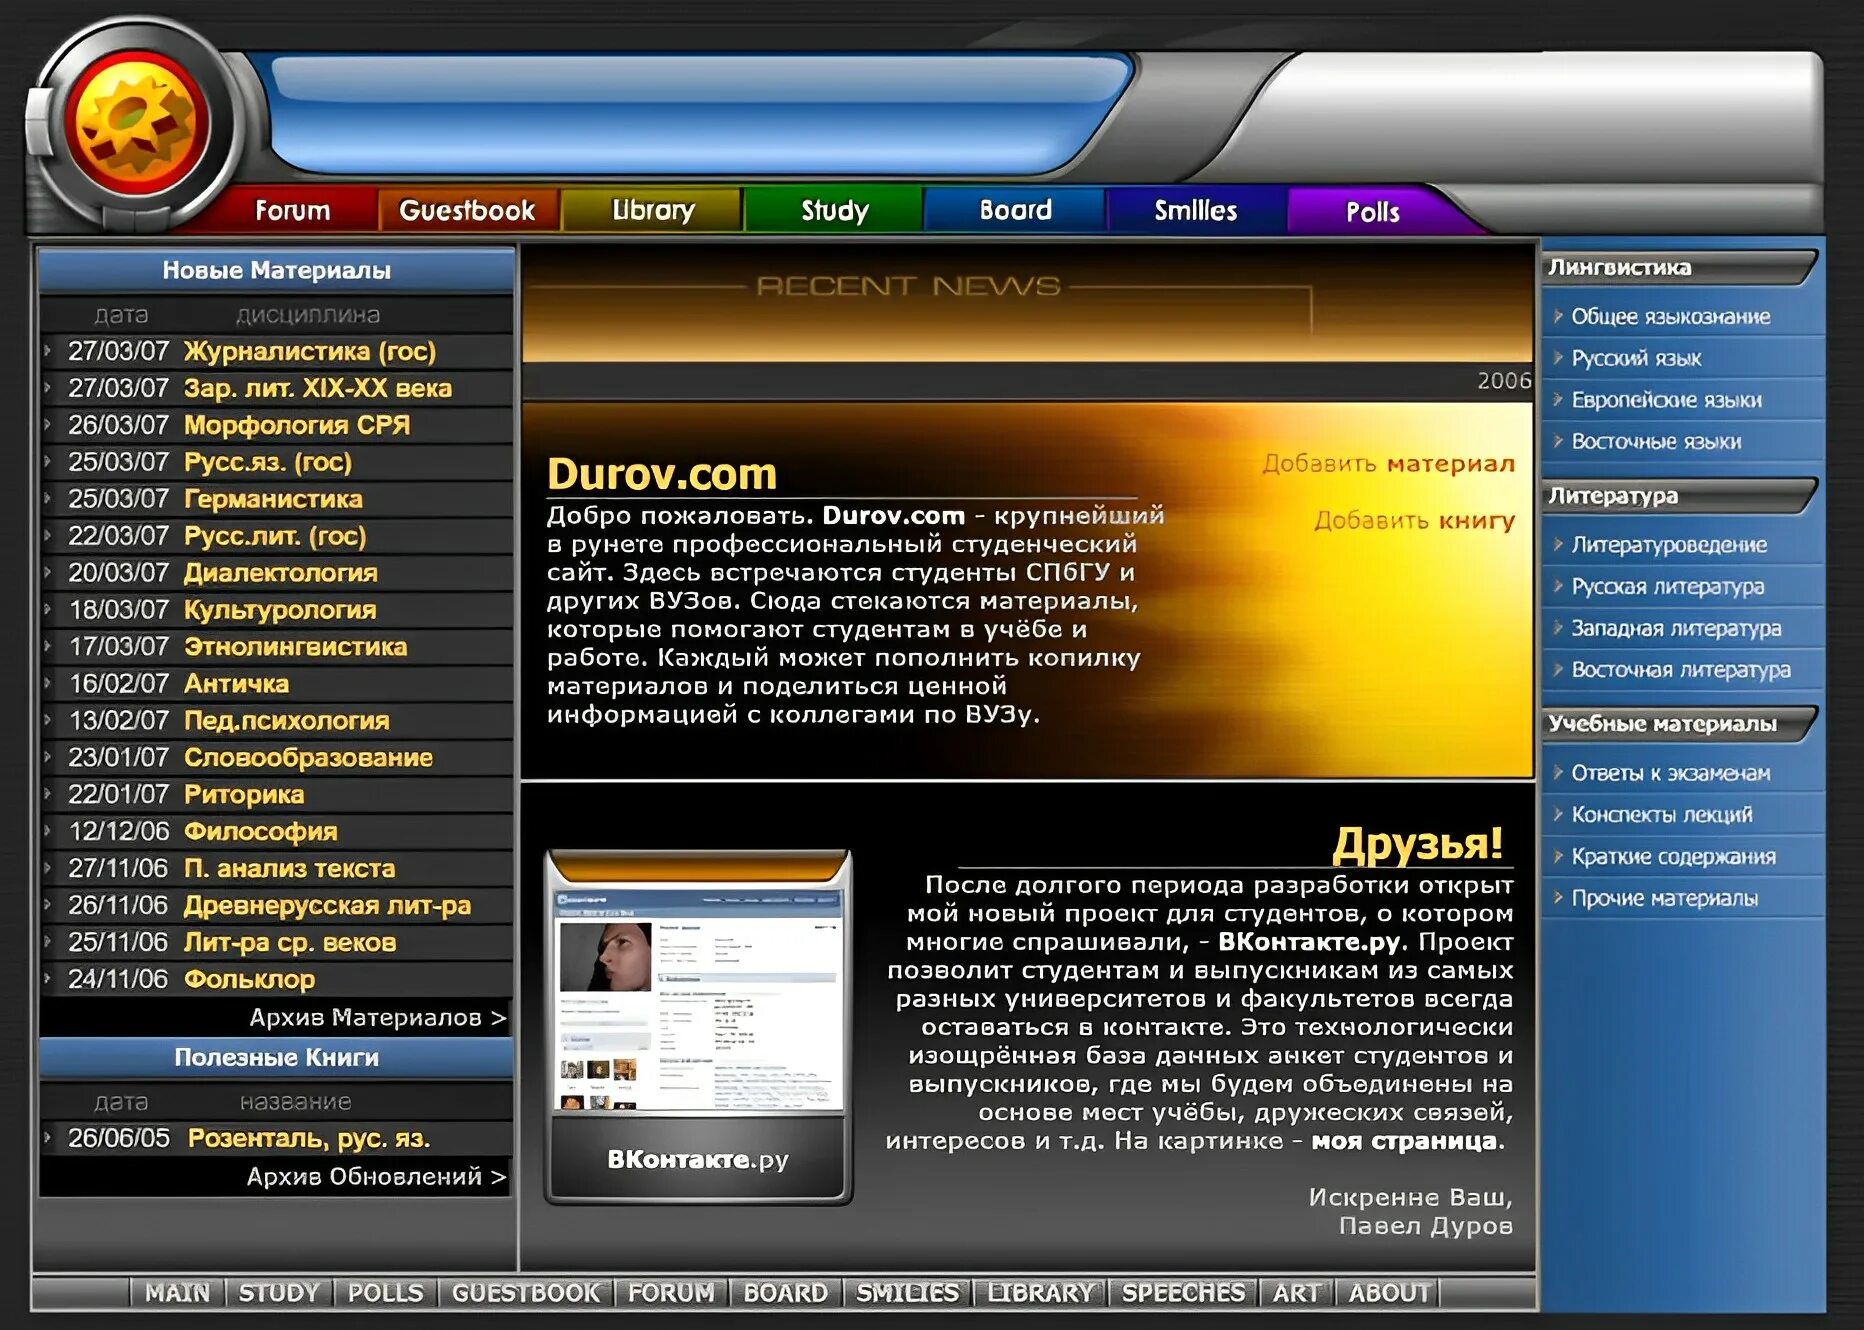Open the Guestbook tab

click(467, 210)
